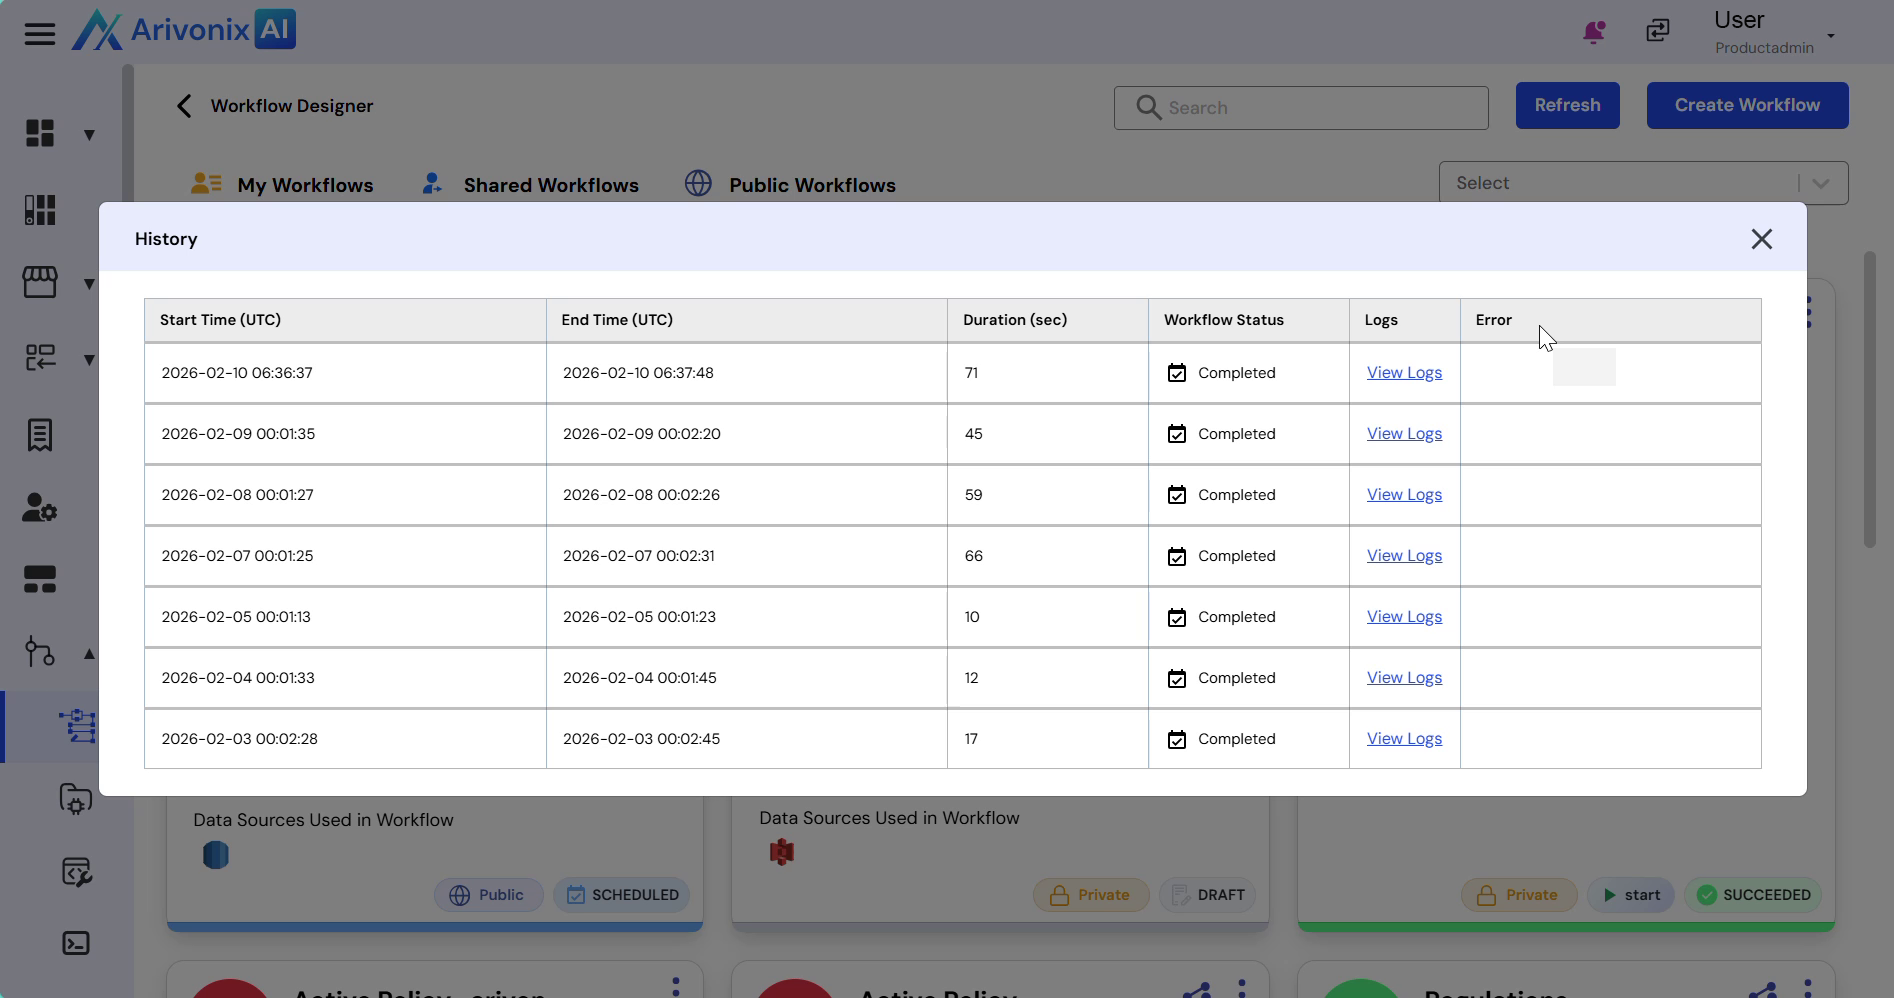Open the terminal console icon in sidebar
The image size is (1894, 998).
(x=76, y=943)
